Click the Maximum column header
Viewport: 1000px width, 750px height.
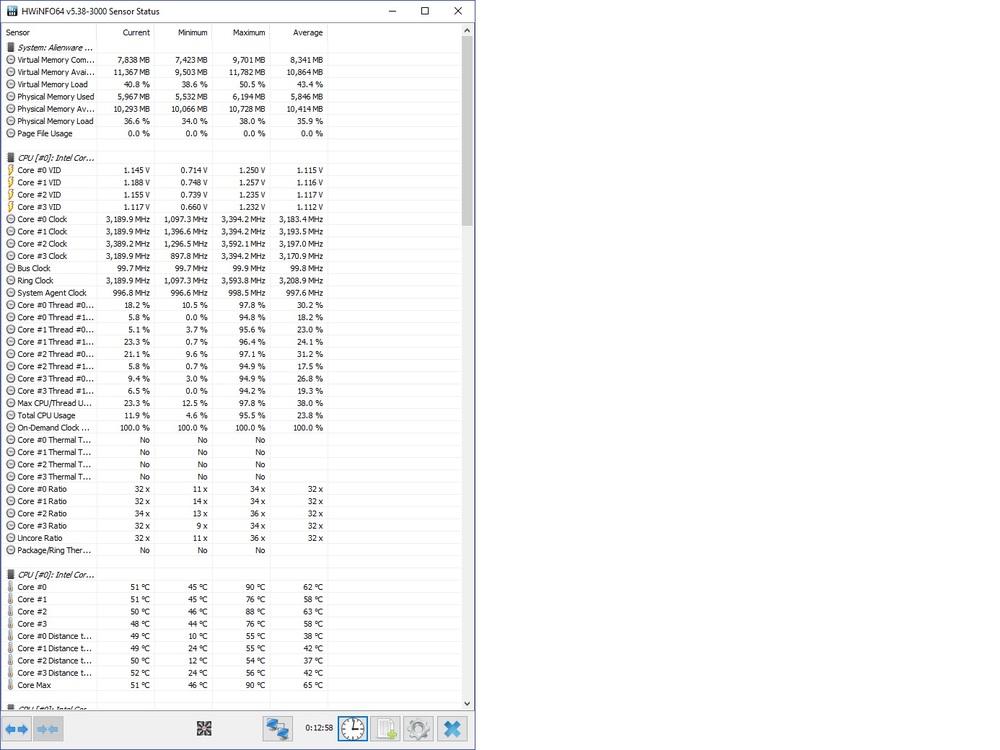249,33
